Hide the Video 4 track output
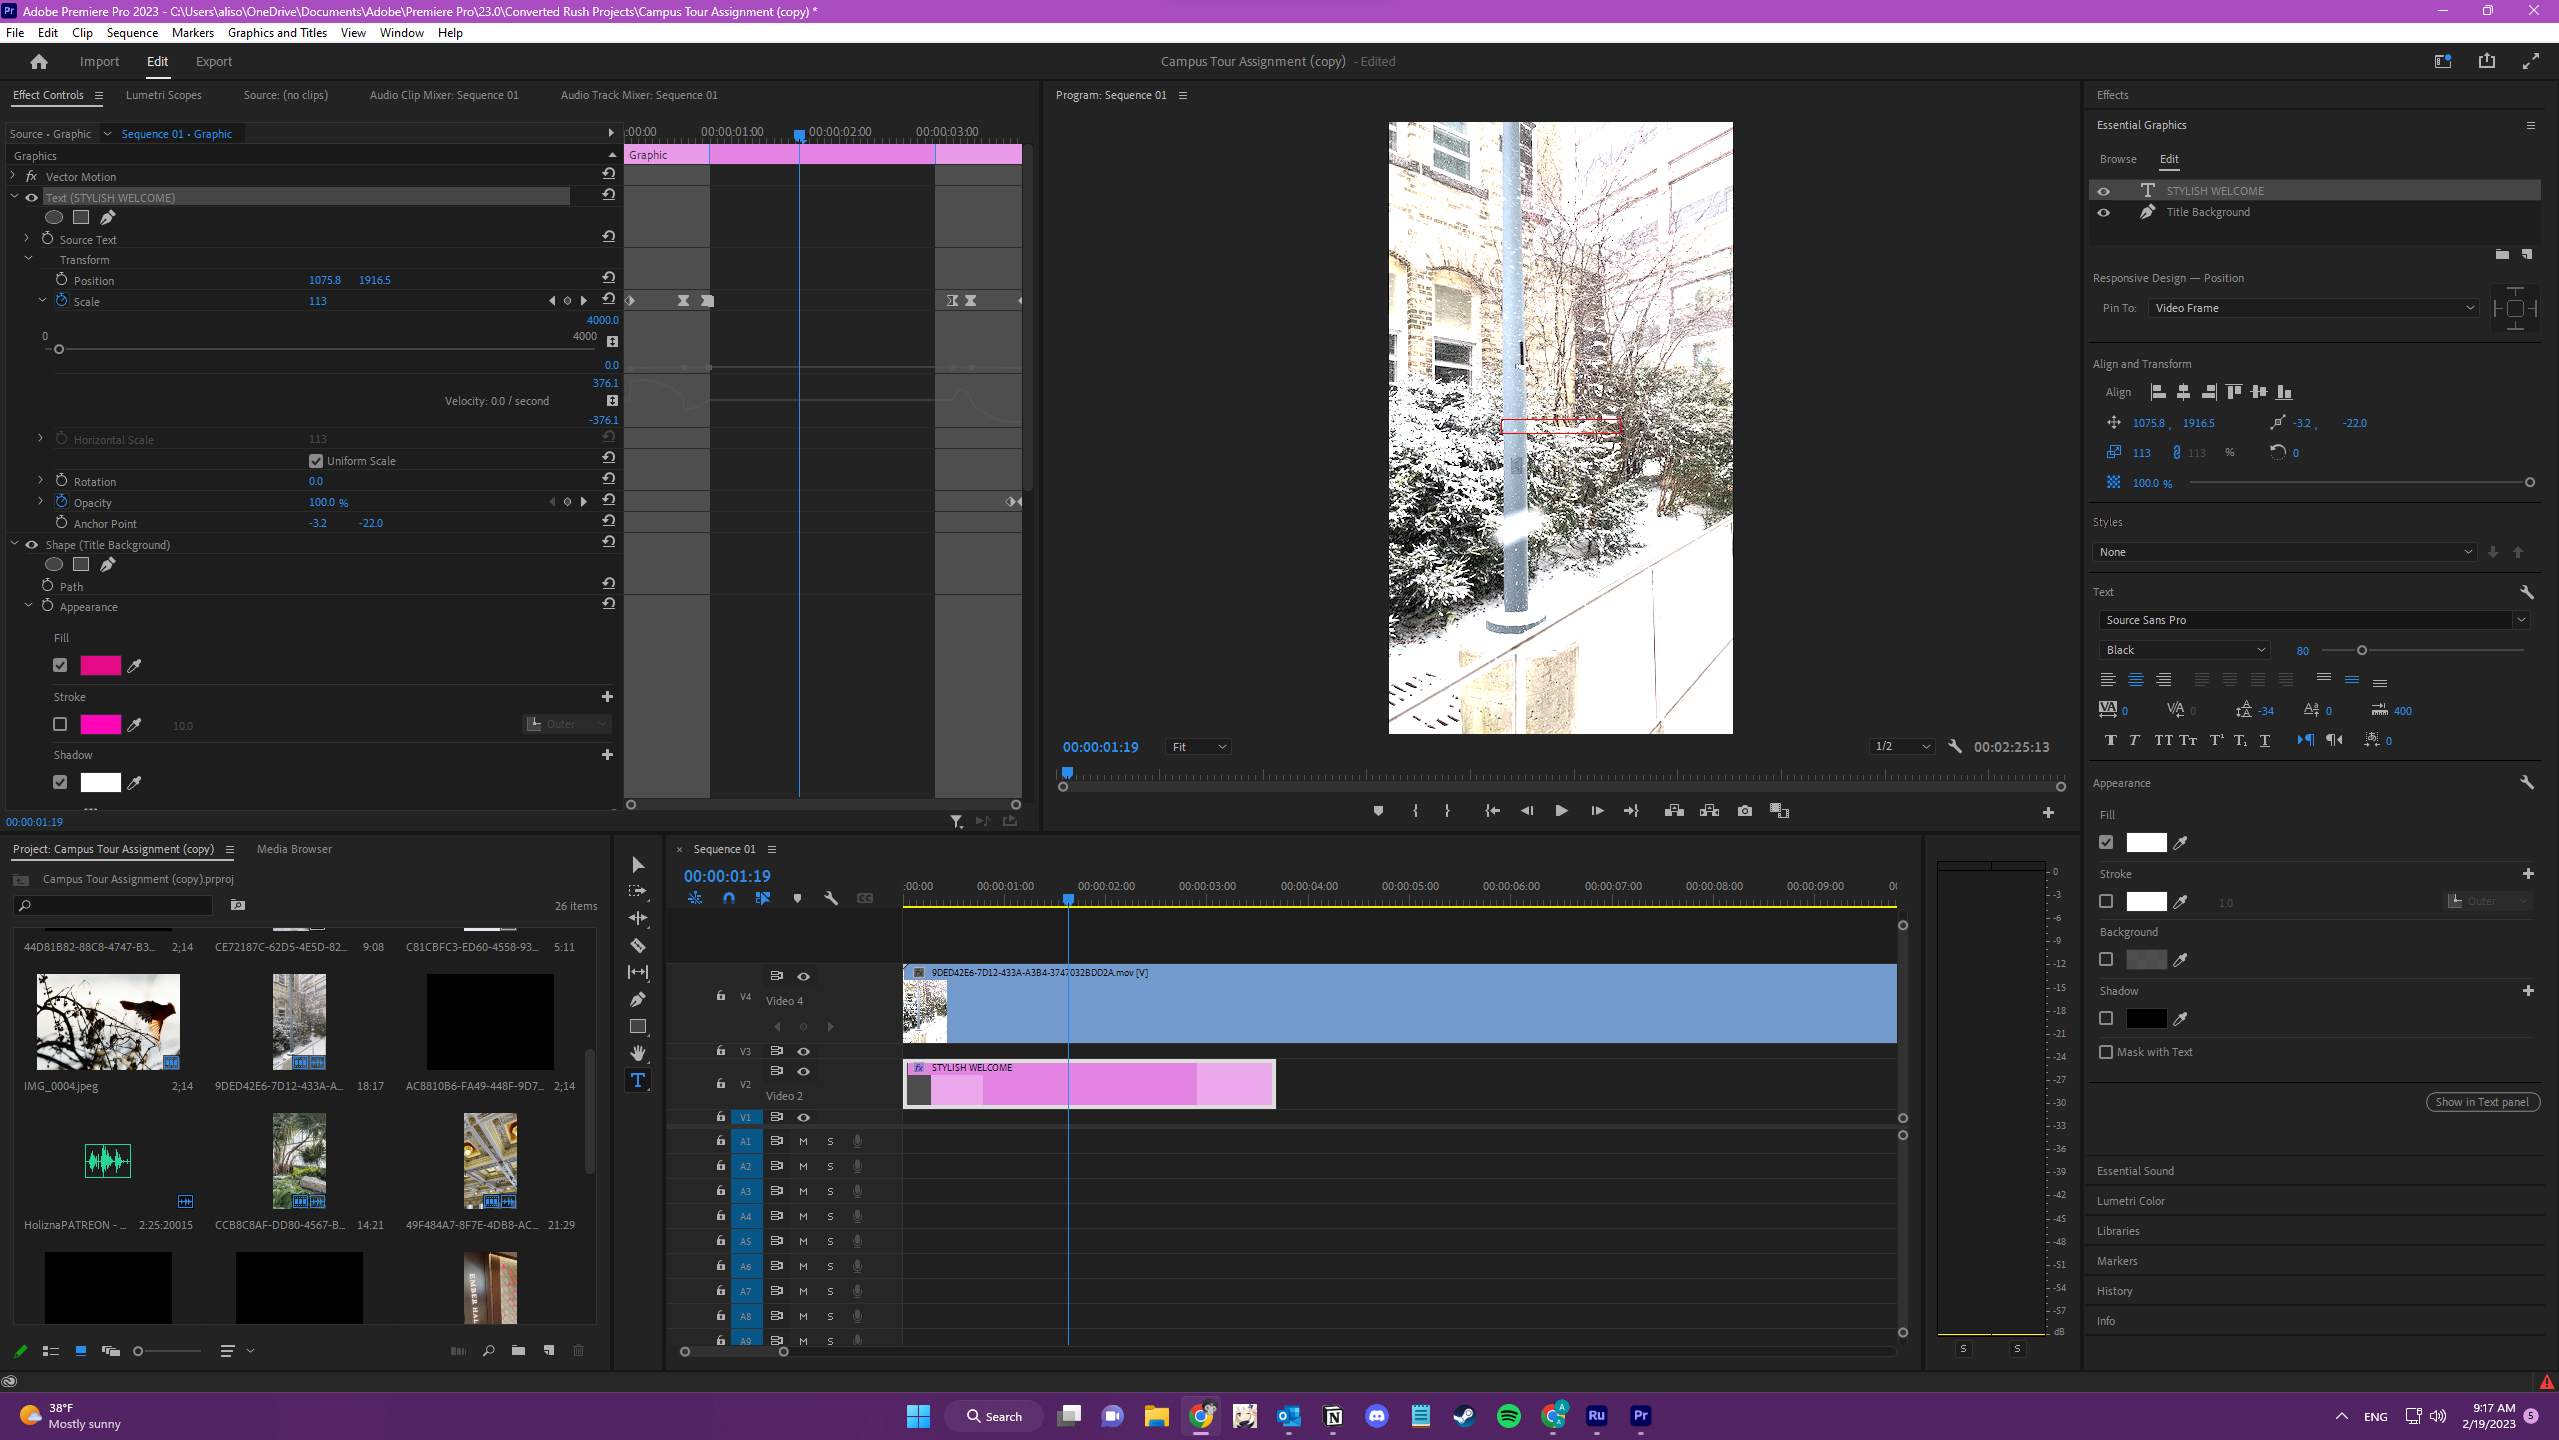 803,976
